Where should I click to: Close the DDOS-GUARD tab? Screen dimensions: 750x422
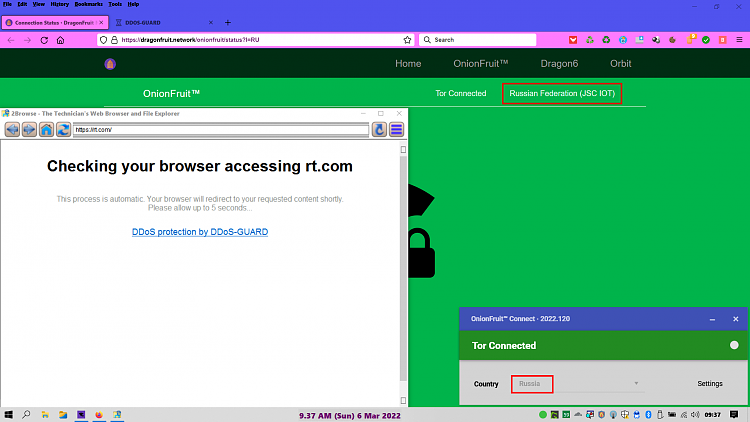point(210,22)
